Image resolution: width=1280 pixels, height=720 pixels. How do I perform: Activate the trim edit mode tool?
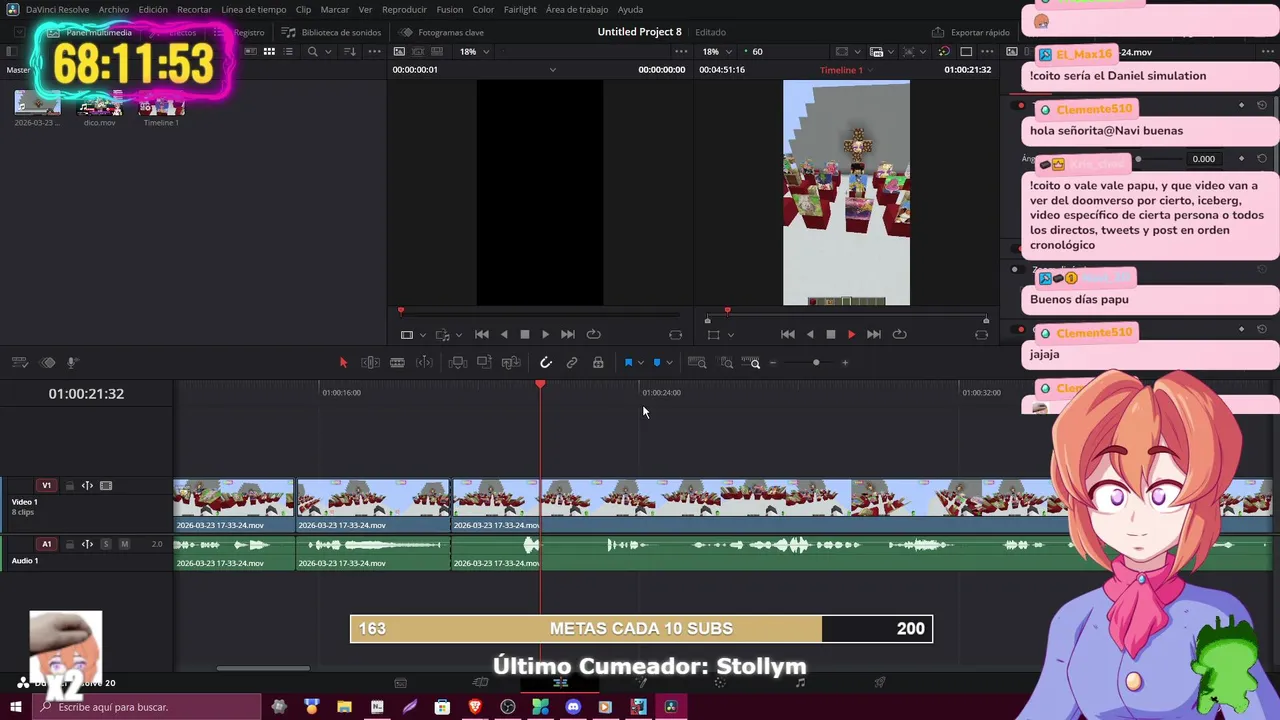tap(370, 363)
